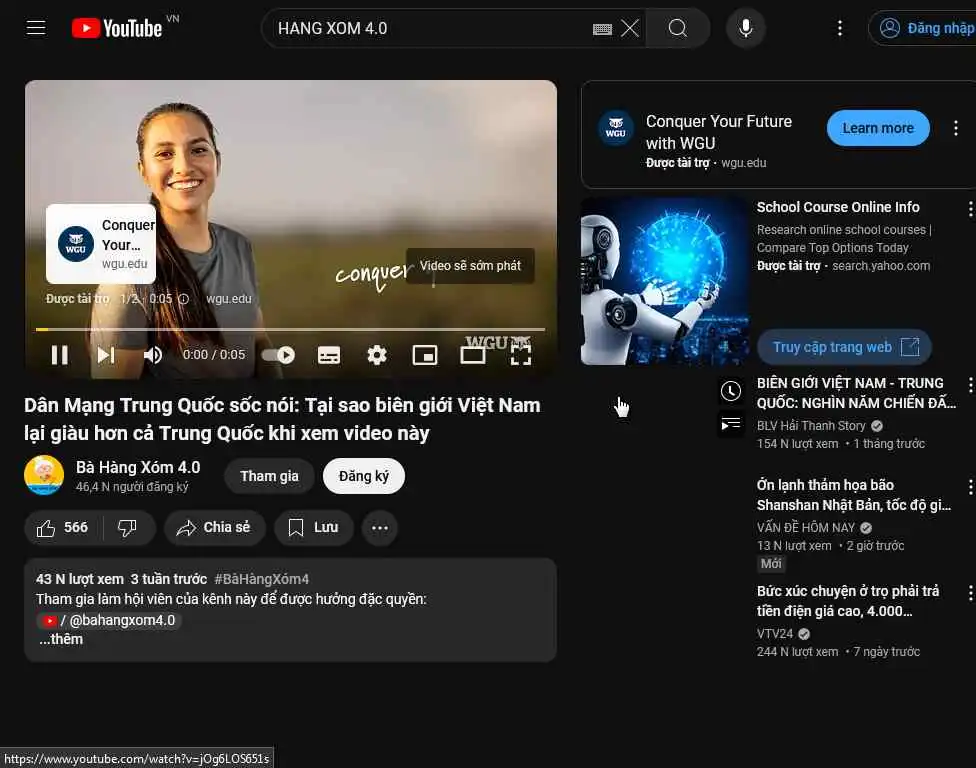Enter fullscreen mode
The height and width of the screenshot is (768, 976).
point(520,355)
